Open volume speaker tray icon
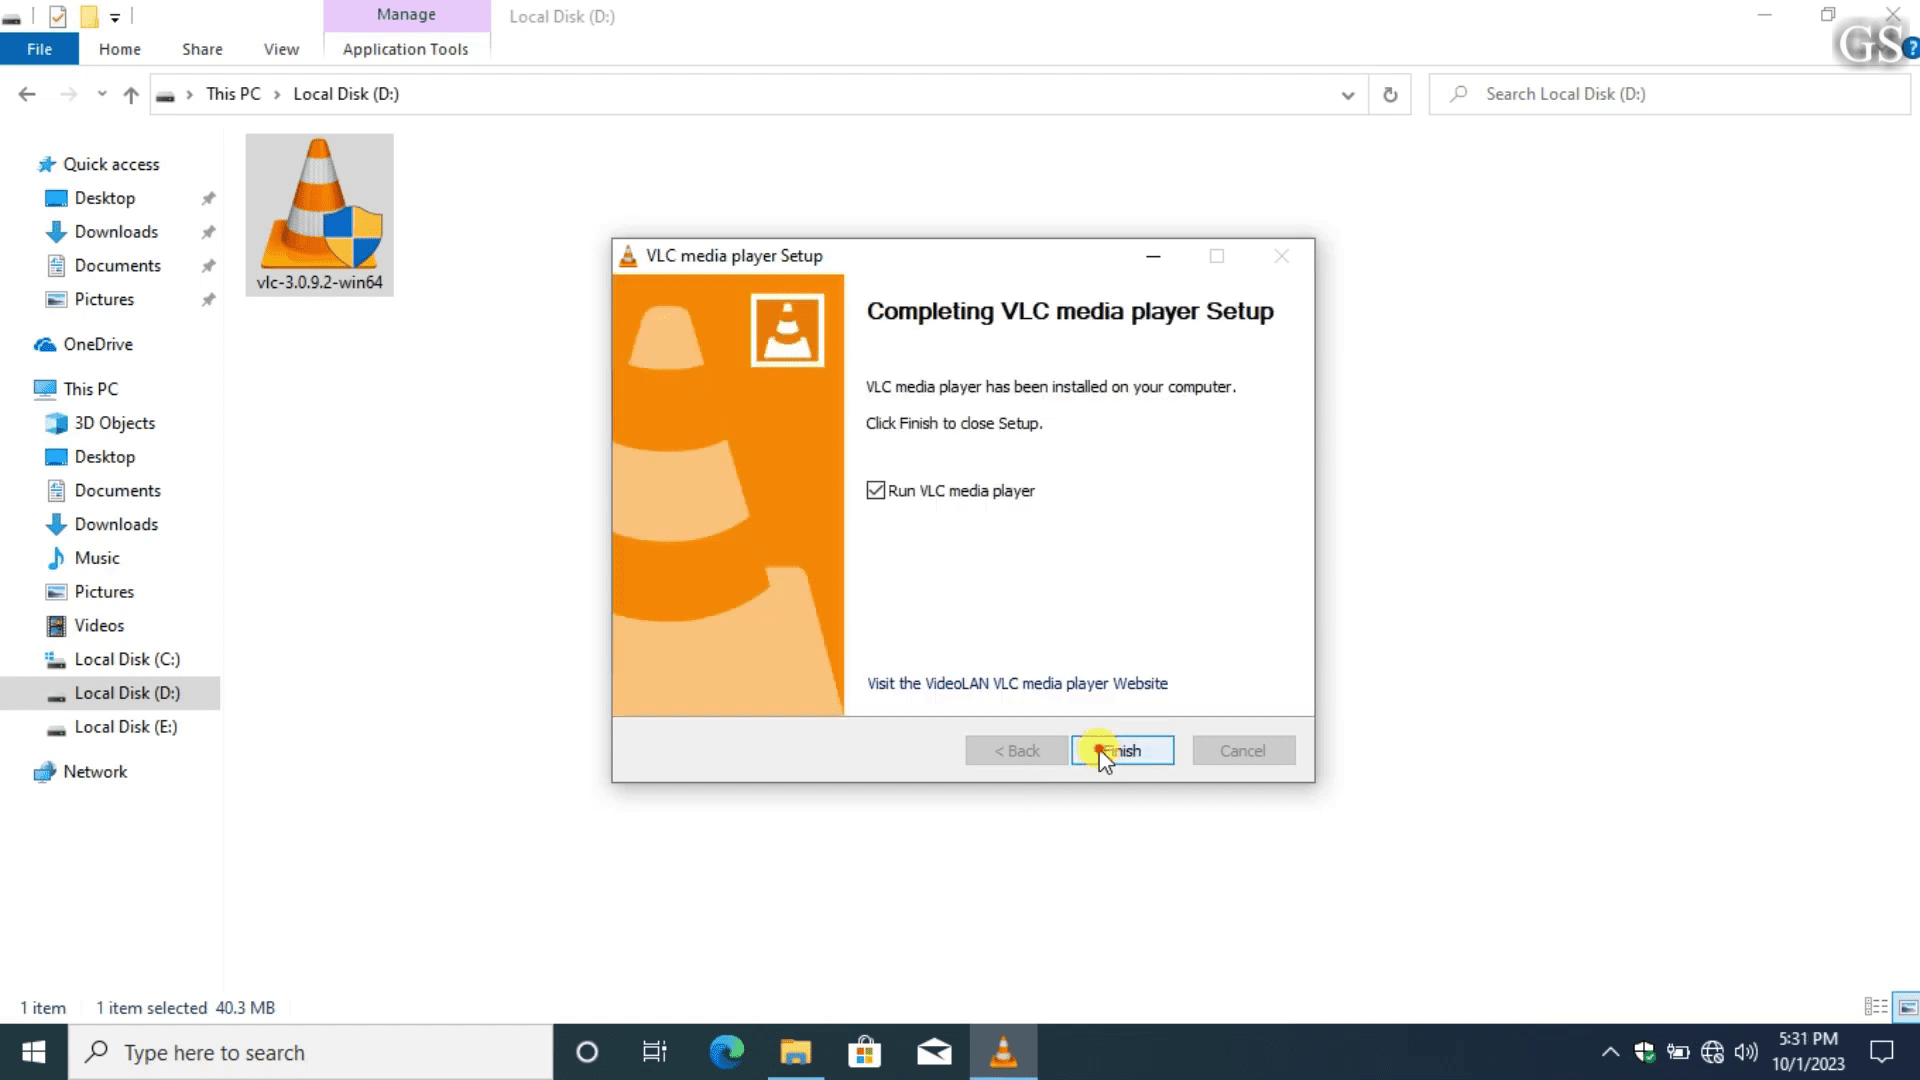The image size is (1920, 1080). [1746, 1052]
